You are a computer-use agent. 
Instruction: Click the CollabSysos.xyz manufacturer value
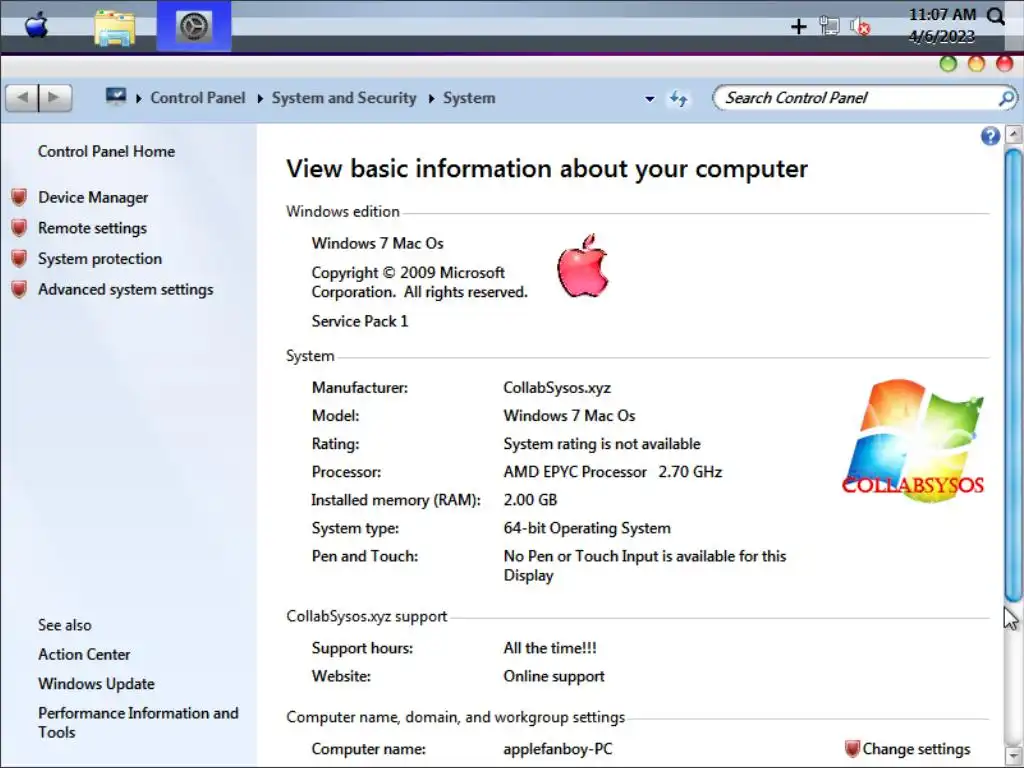[557, 388]
